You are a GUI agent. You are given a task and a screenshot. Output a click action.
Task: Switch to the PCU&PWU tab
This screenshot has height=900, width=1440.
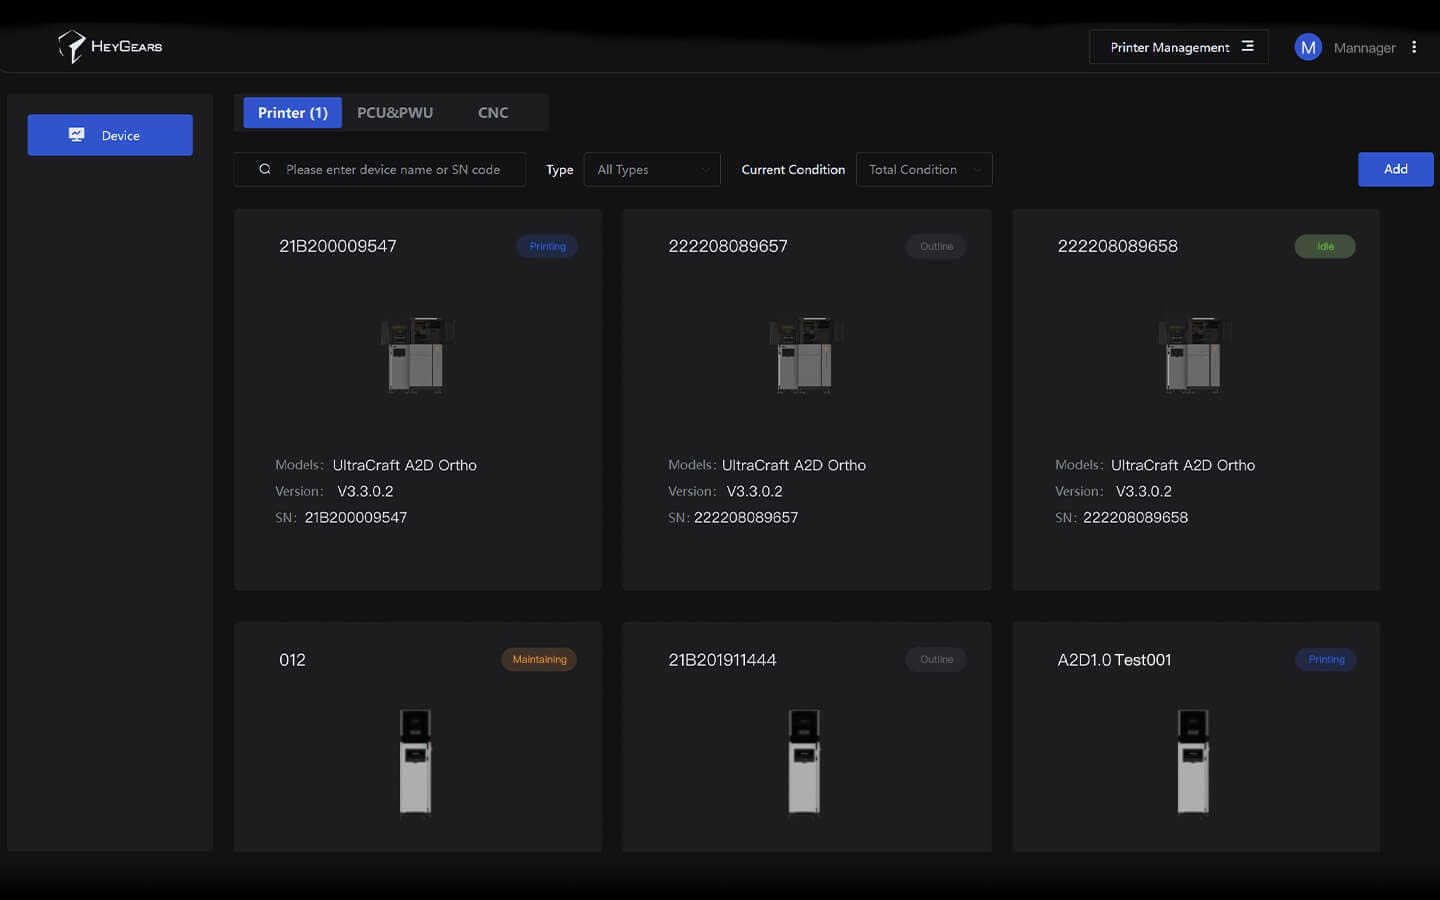395,113
